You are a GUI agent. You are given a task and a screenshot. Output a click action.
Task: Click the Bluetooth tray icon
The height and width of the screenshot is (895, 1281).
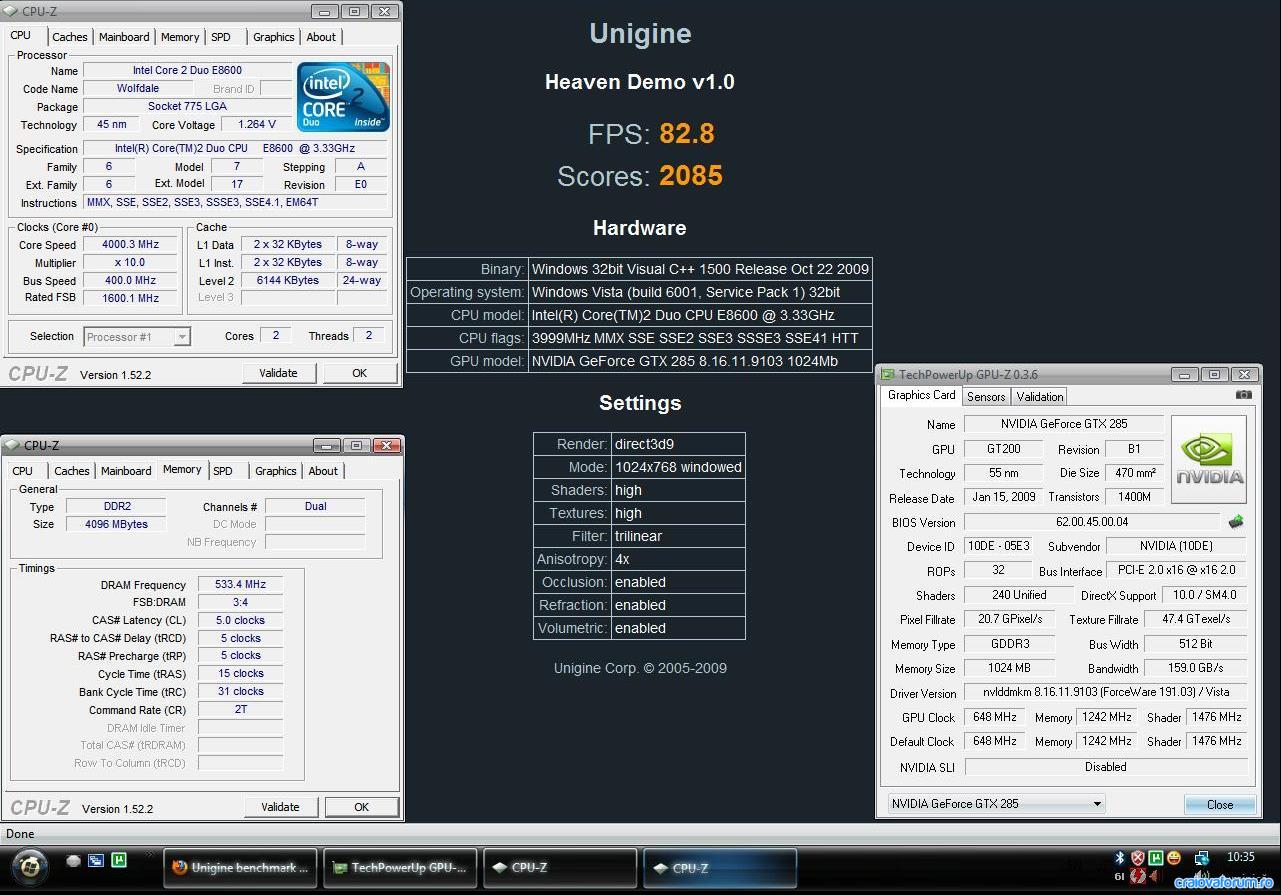1121,858
